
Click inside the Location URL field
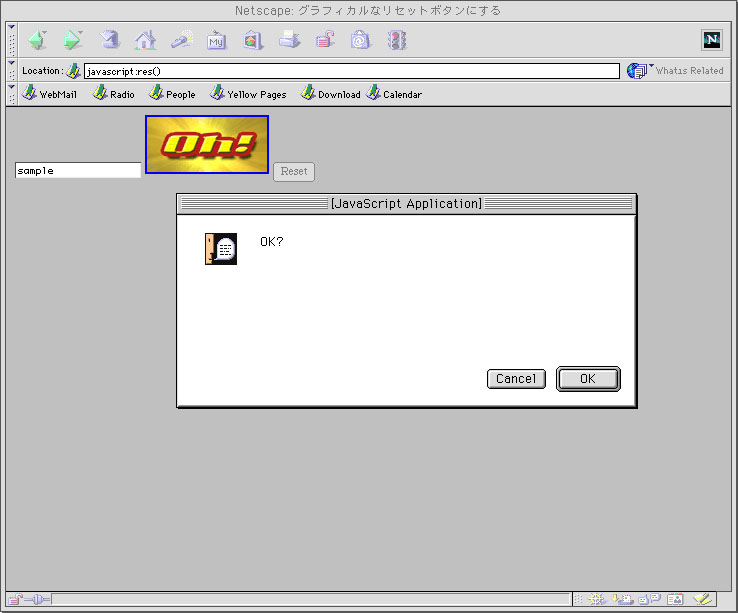pyautogui.click(x=352, y=71)
